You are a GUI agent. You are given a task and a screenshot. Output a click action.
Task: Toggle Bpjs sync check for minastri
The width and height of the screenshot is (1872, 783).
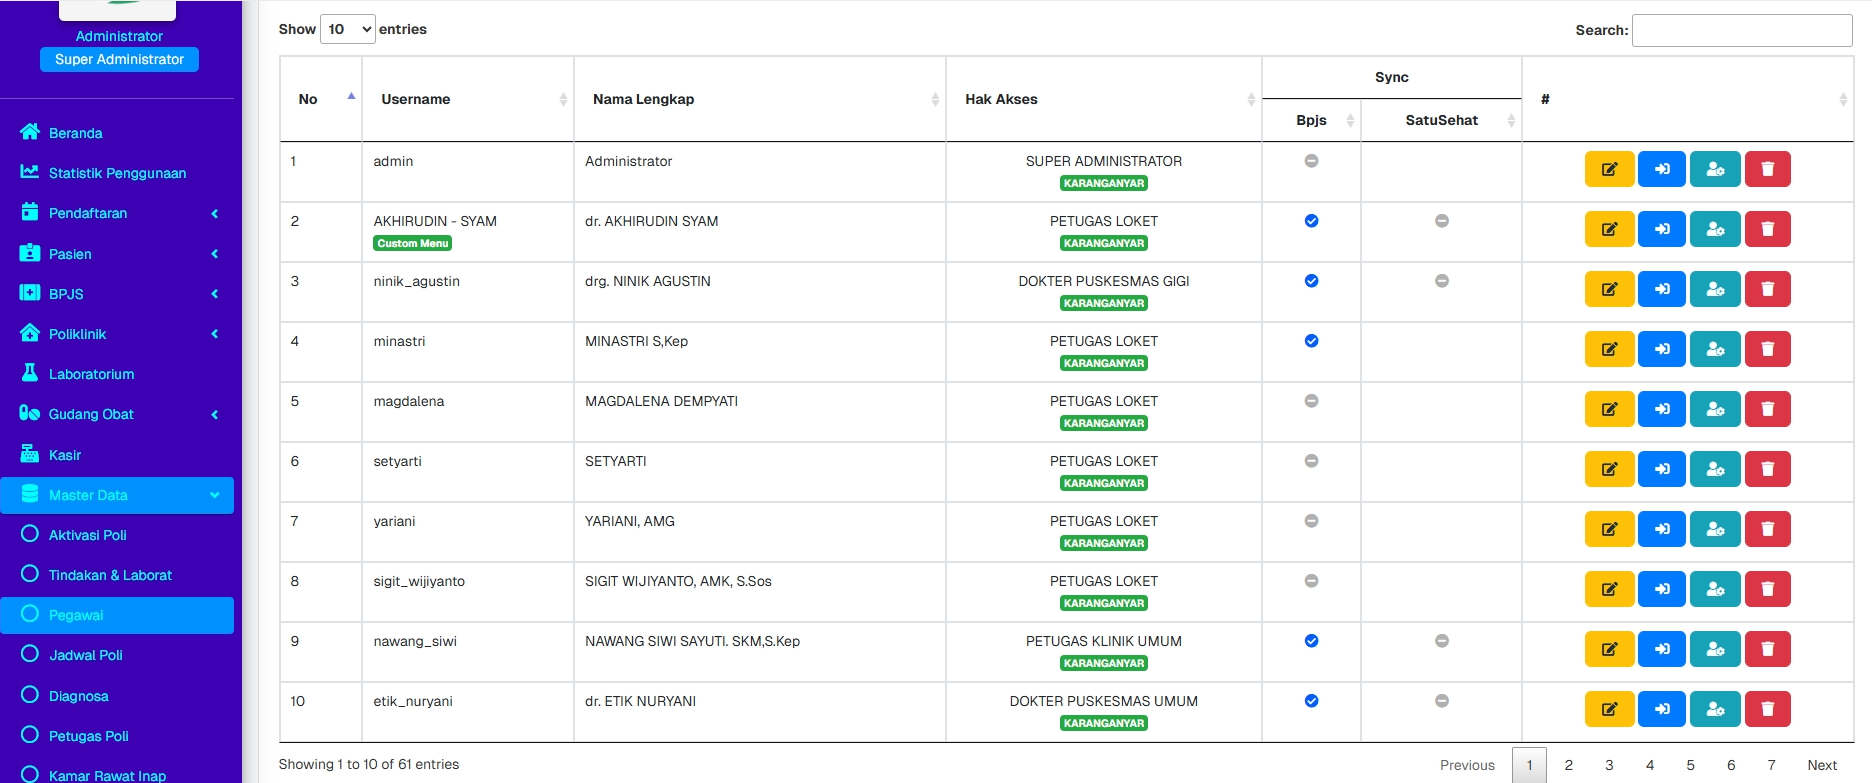1311,341
